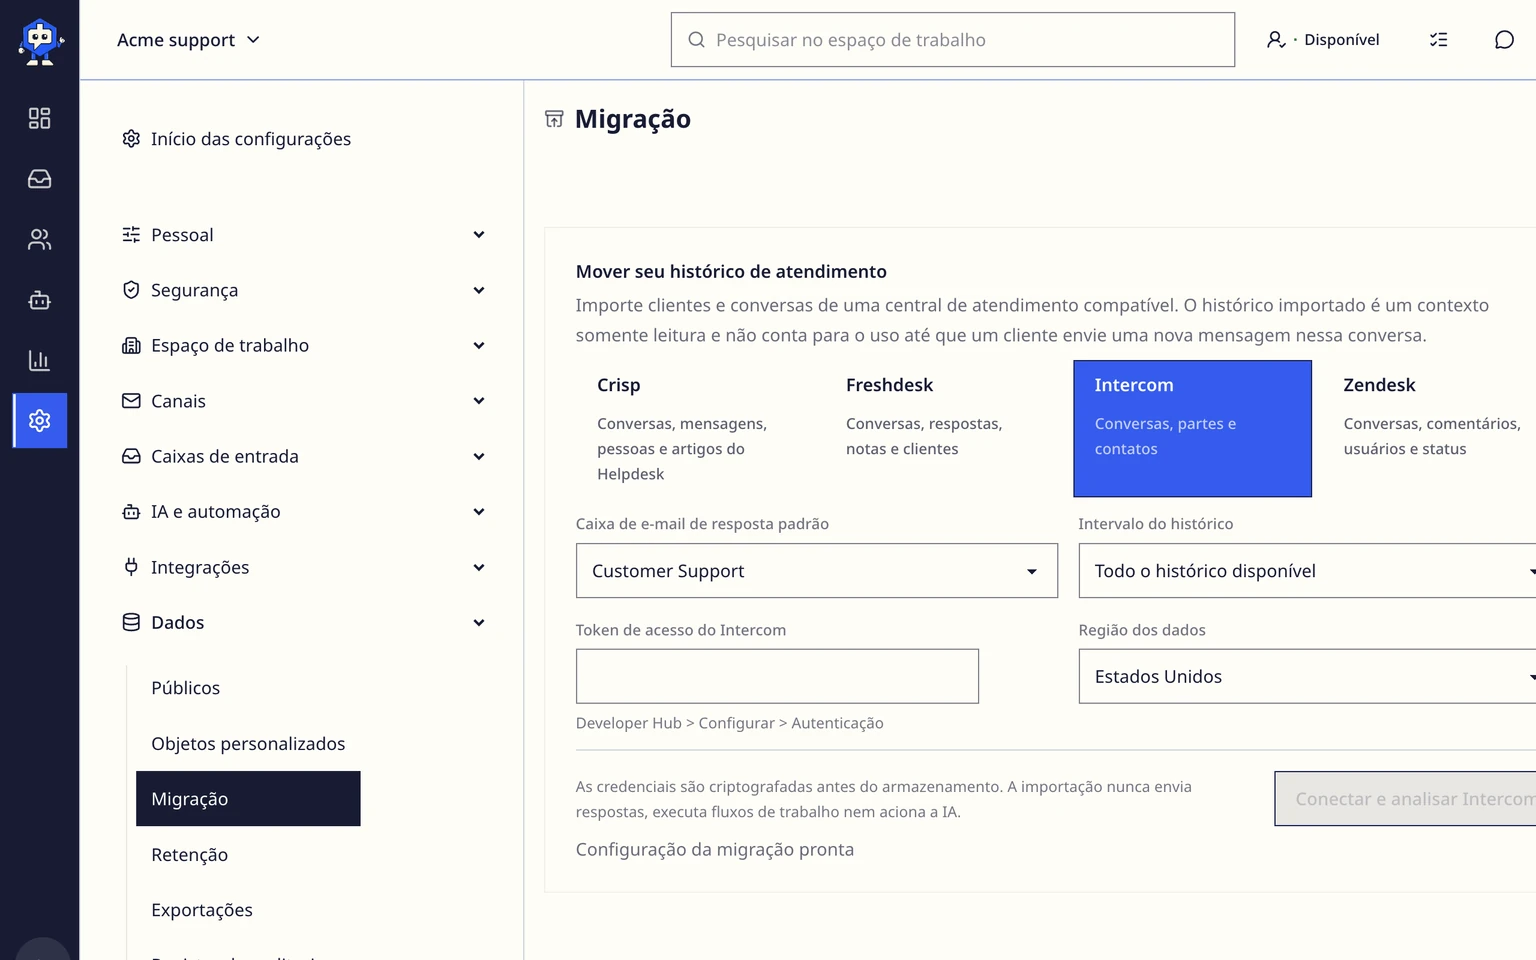Open the Acme support workspace dropdown
Image resolution: width=1536 pixels, height=960 pixels.
(x=188, y=40)
